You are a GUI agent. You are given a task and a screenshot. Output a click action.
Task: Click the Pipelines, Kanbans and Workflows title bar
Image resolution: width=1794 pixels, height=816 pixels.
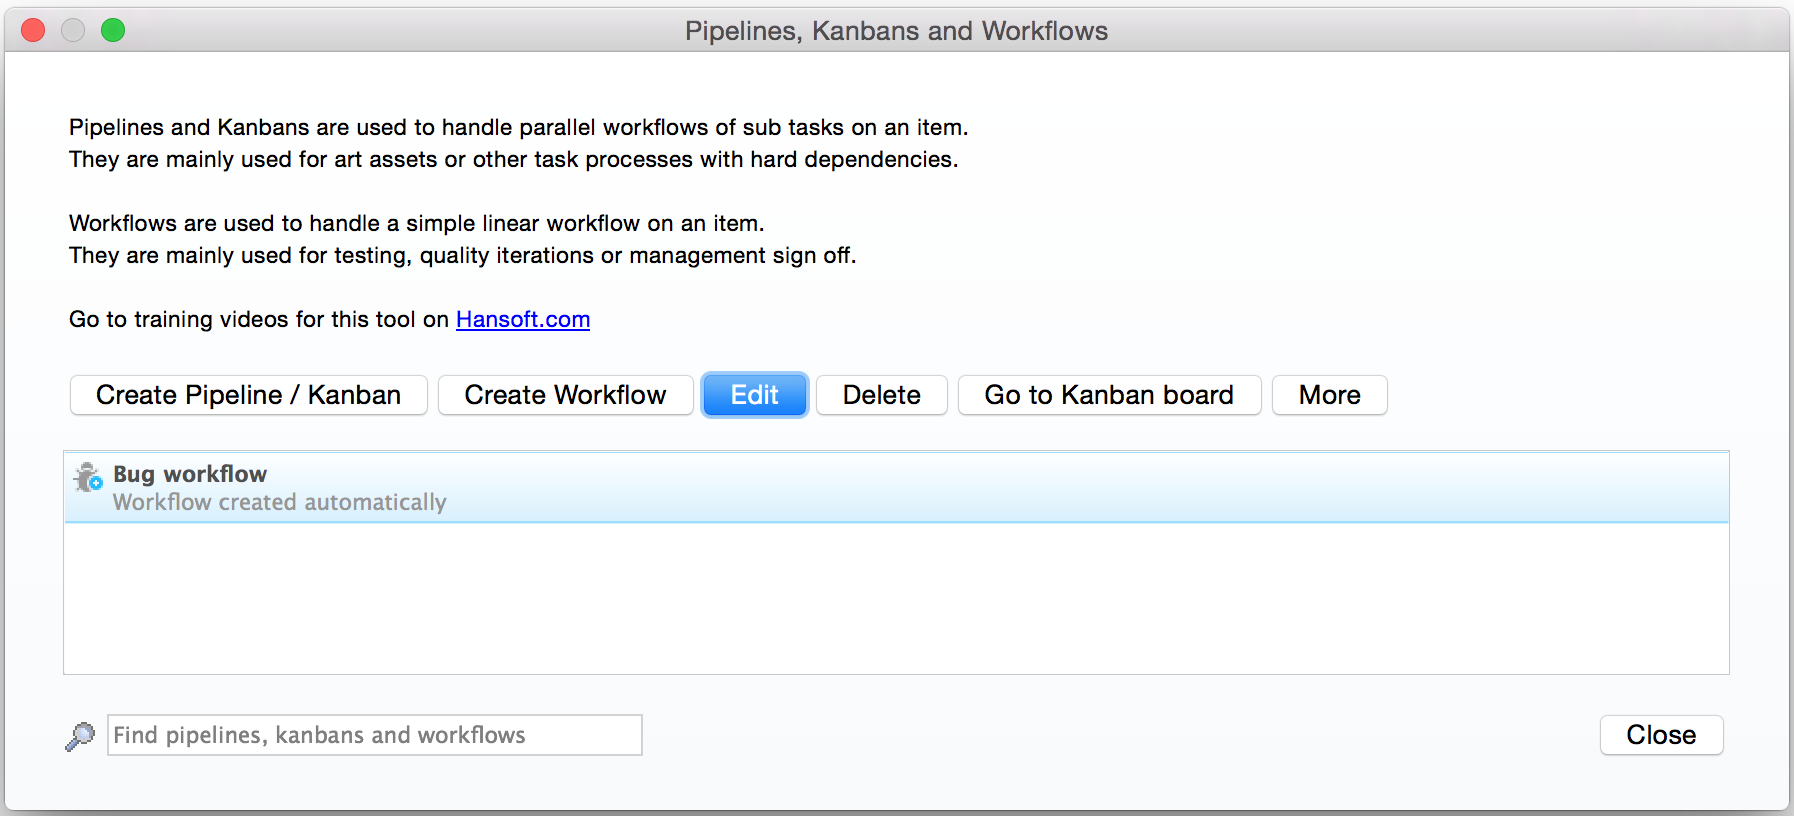[897, 31]
